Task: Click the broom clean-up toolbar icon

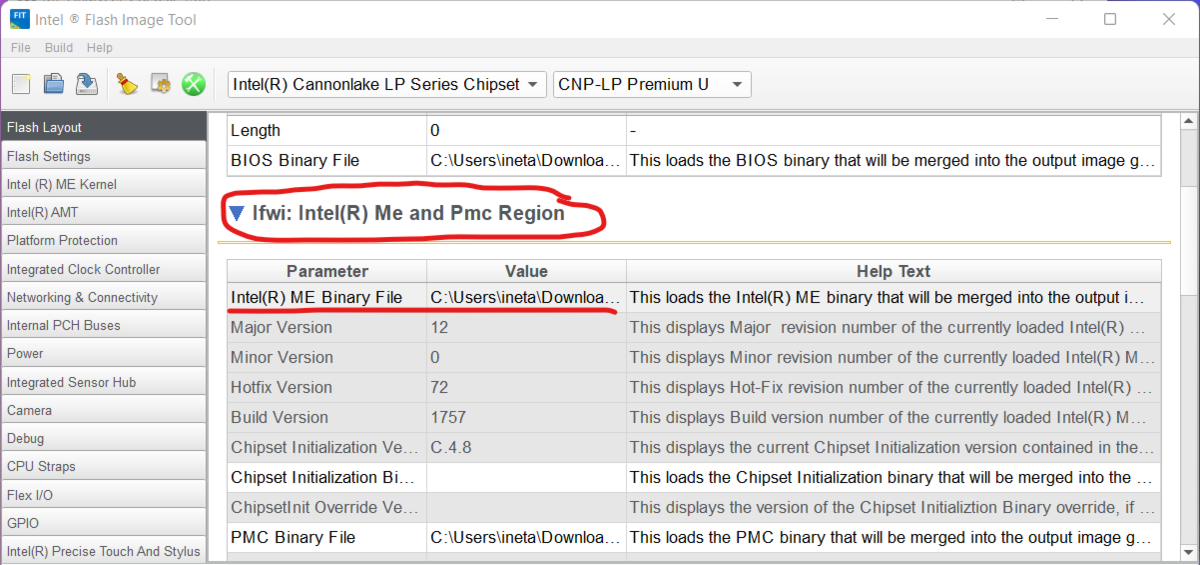Action: pyautogui.click(x=126, y=84)
